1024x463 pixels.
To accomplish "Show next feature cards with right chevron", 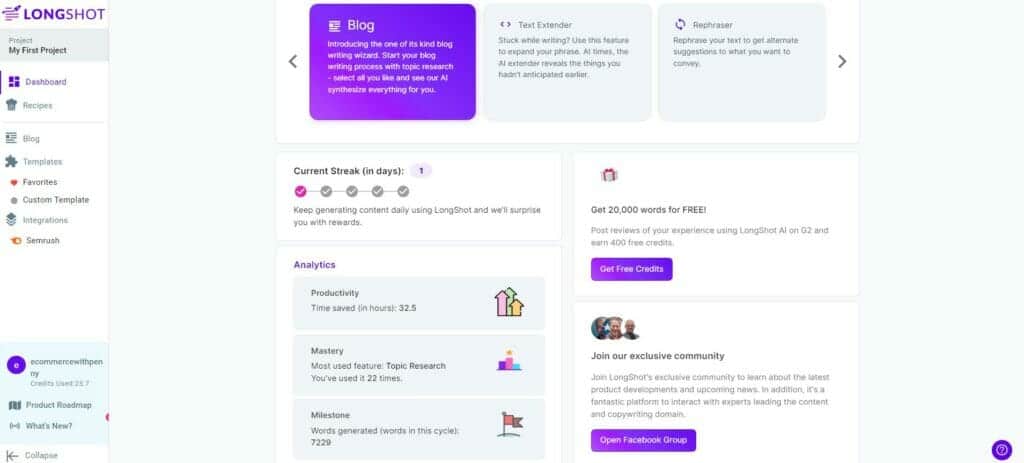I will click(x=842, y=61).
